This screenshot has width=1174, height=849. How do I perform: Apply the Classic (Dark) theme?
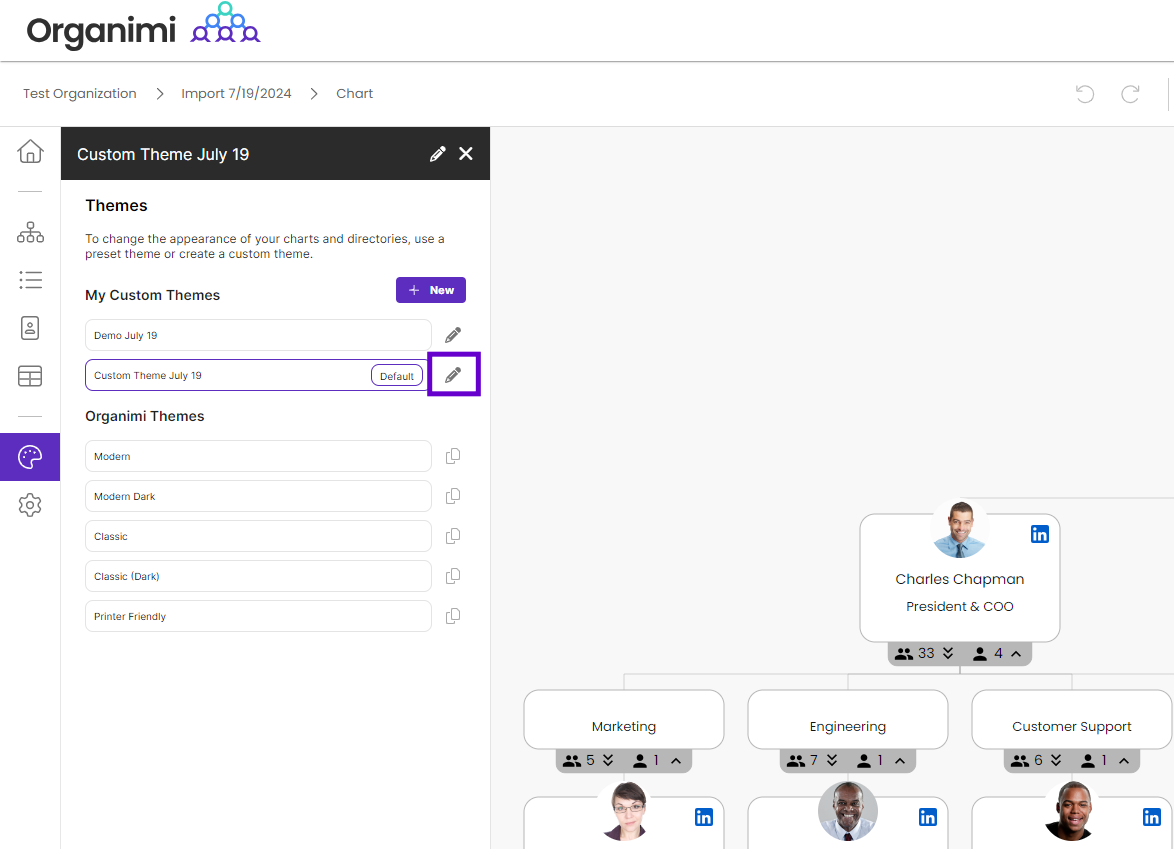pos(258,576)
